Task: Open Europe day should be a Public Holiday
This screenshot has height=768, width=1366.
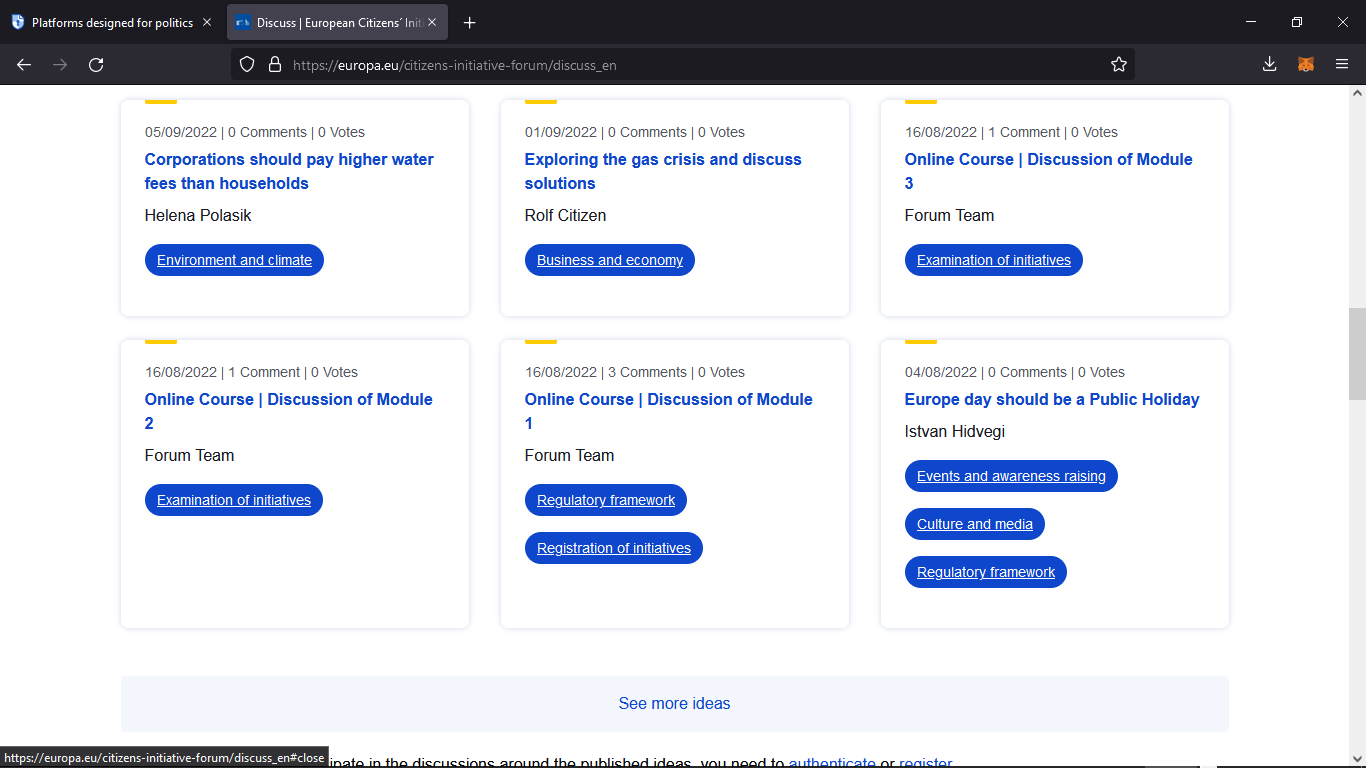Action: pyautogui.click(x=1051, y=399)
